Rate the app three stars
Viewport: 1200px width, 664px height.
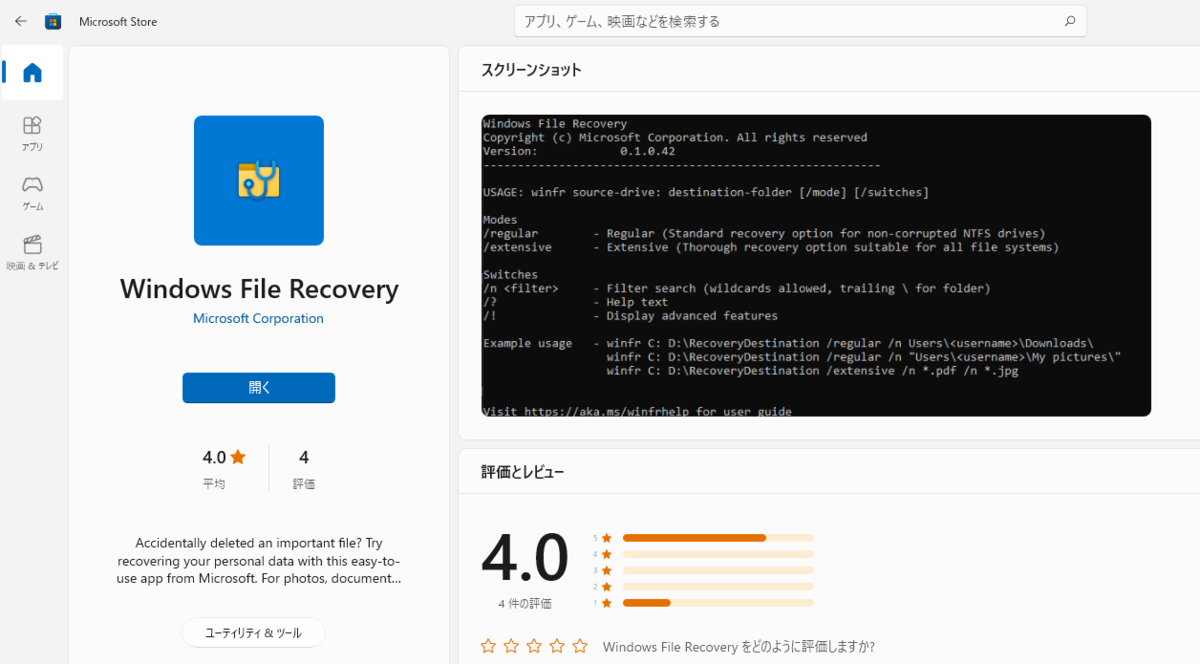534,646
